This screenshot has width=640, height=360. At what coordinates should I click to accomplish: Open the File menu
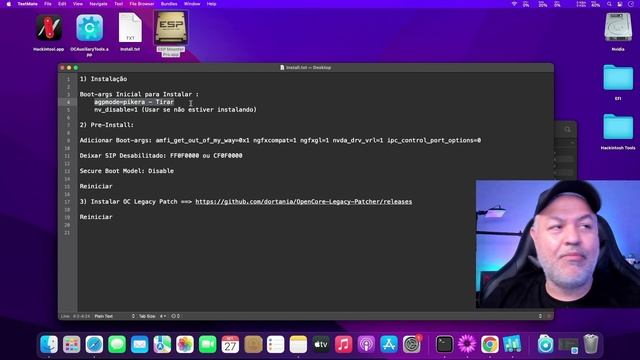pos(48,4)
